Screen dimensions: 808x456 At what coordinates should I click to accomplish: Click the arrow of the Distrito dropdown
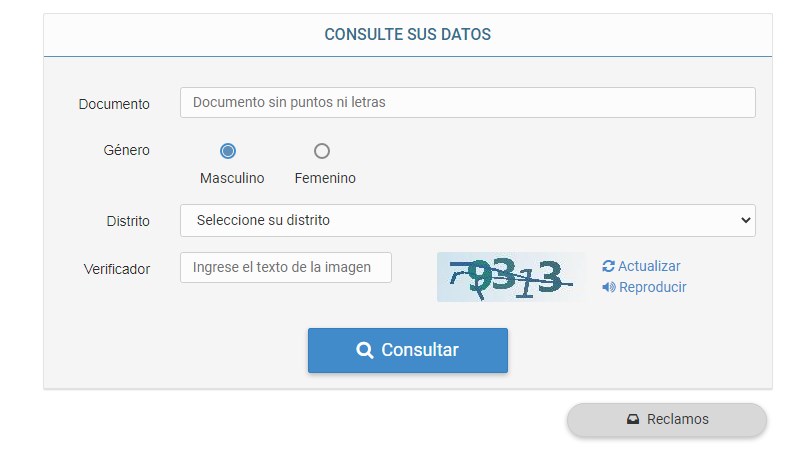(x=743, y=220)
